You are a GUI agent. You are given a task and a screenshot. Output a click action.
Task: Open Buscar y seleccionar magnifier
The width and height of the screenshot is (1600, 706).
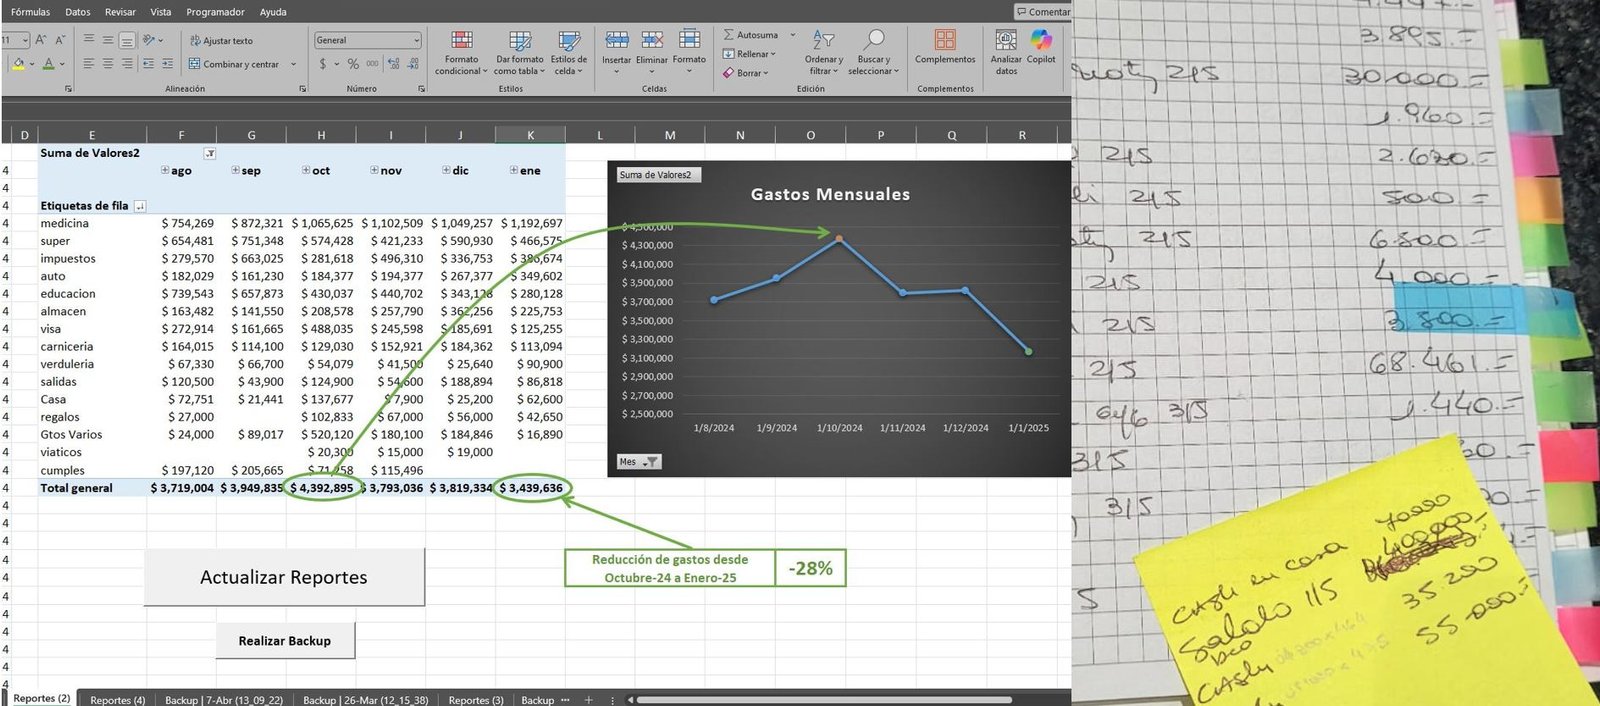(874, 41)
